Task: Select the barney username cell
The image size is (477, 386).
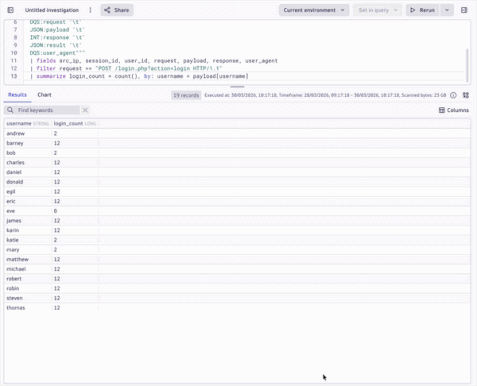Action: click(28, 143)
